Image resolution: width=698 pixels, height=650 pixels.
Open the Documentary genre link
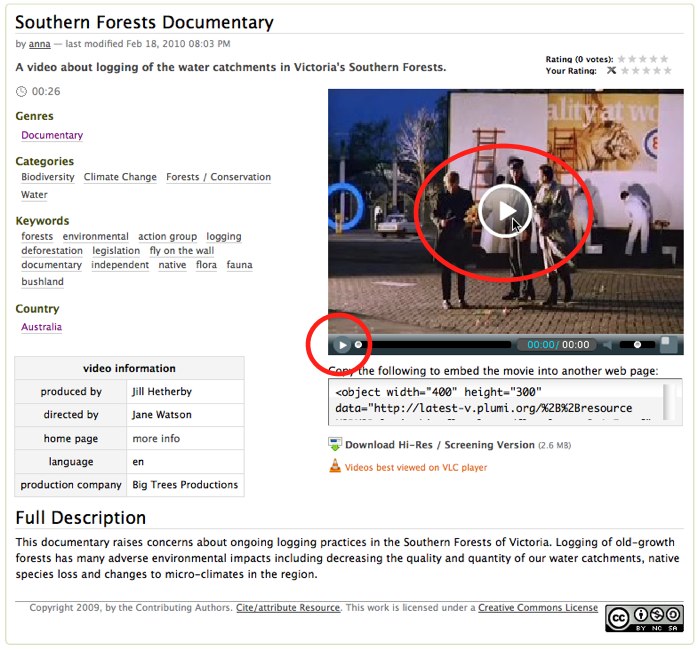(x=52, y=135)
